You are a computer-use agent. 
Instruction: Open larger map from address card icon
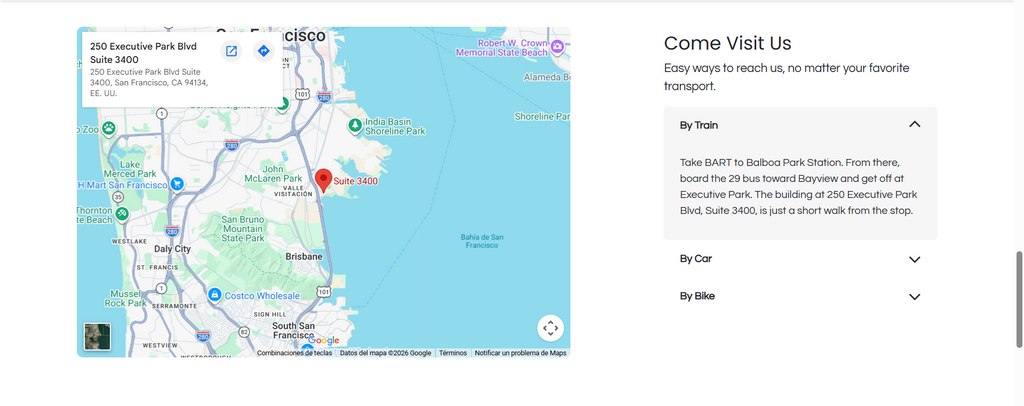(231, 51)
